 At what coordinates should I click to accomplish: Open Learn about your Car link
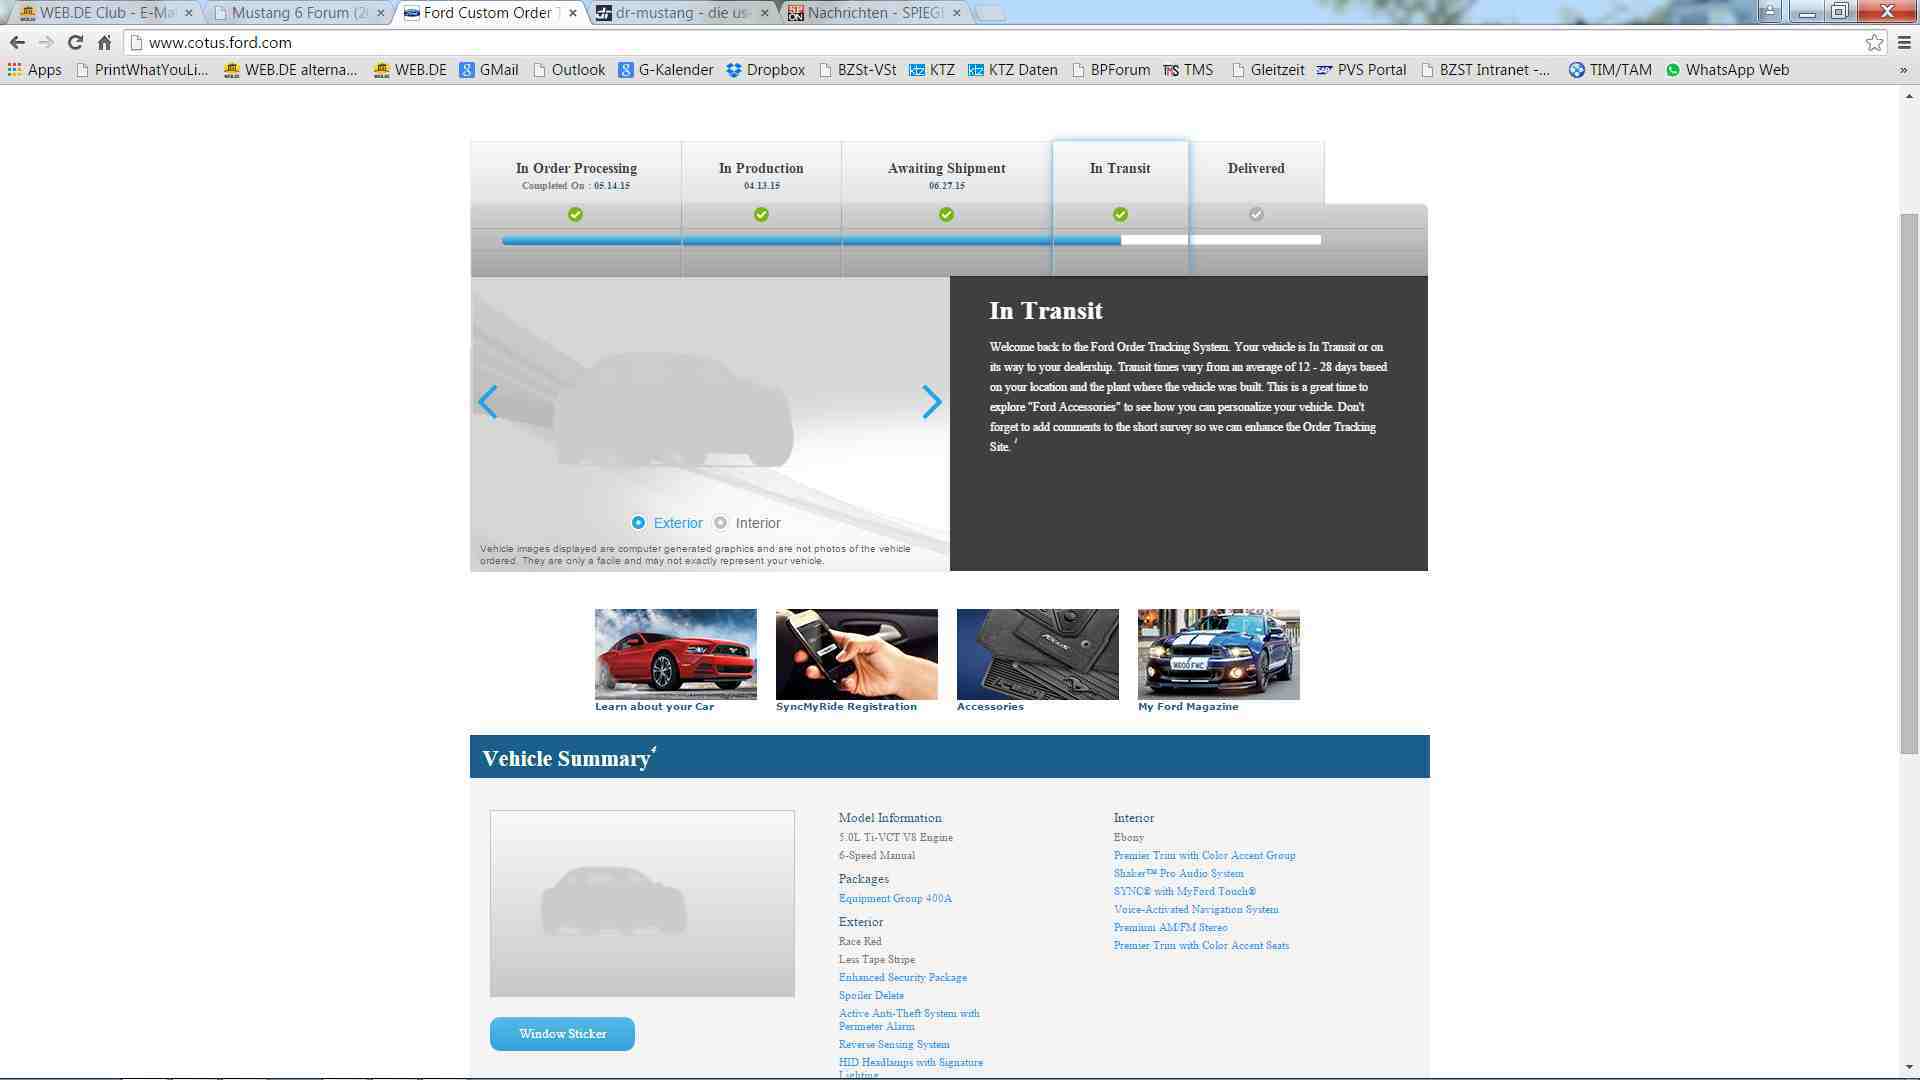pos(654,707)
